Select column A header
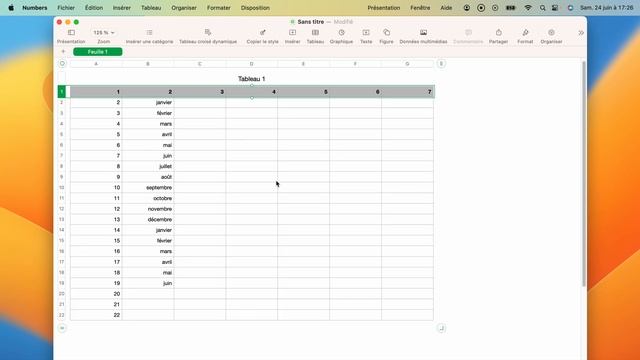Viewport: 640px width, 360px height. tap(96, 64)
